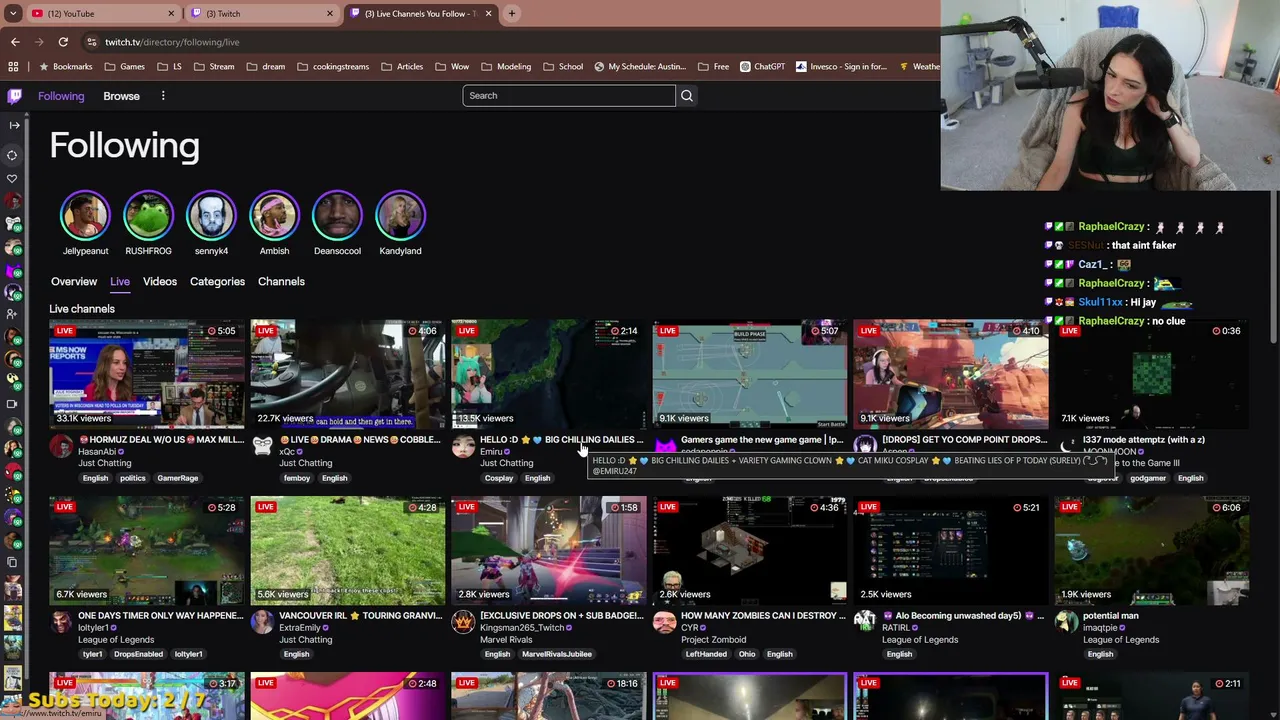The width and height of the screenshot is (1280, 720).
Task: Click the MarvelRivalsJubilee tag
Action: pyautogui.click(x=557, y=654)
